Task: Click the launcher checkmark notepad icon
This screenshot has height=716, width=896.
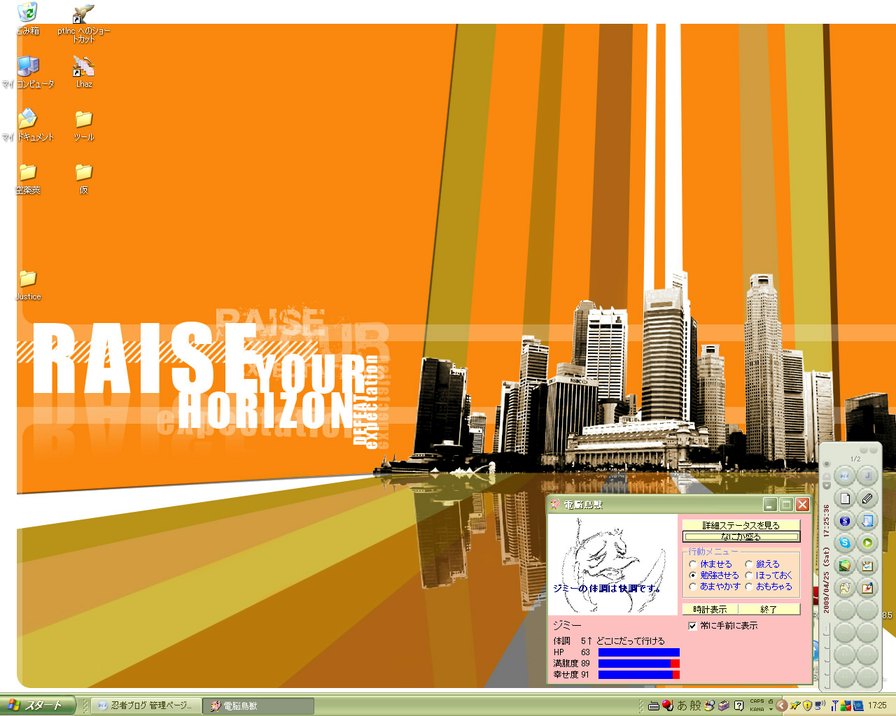Action: click(867, 566)
